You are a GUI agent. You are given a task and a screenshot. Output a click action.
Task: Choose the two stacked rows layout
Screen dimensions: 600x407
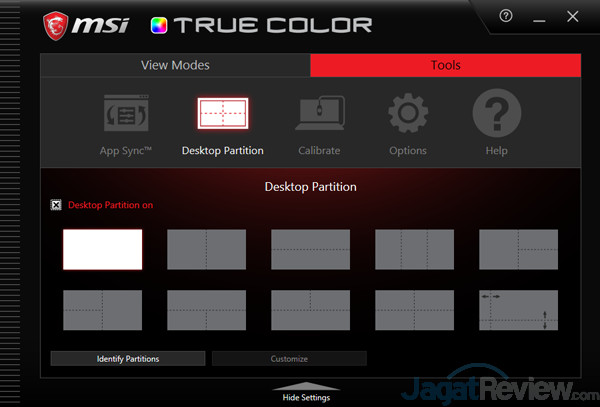point(310,249)
